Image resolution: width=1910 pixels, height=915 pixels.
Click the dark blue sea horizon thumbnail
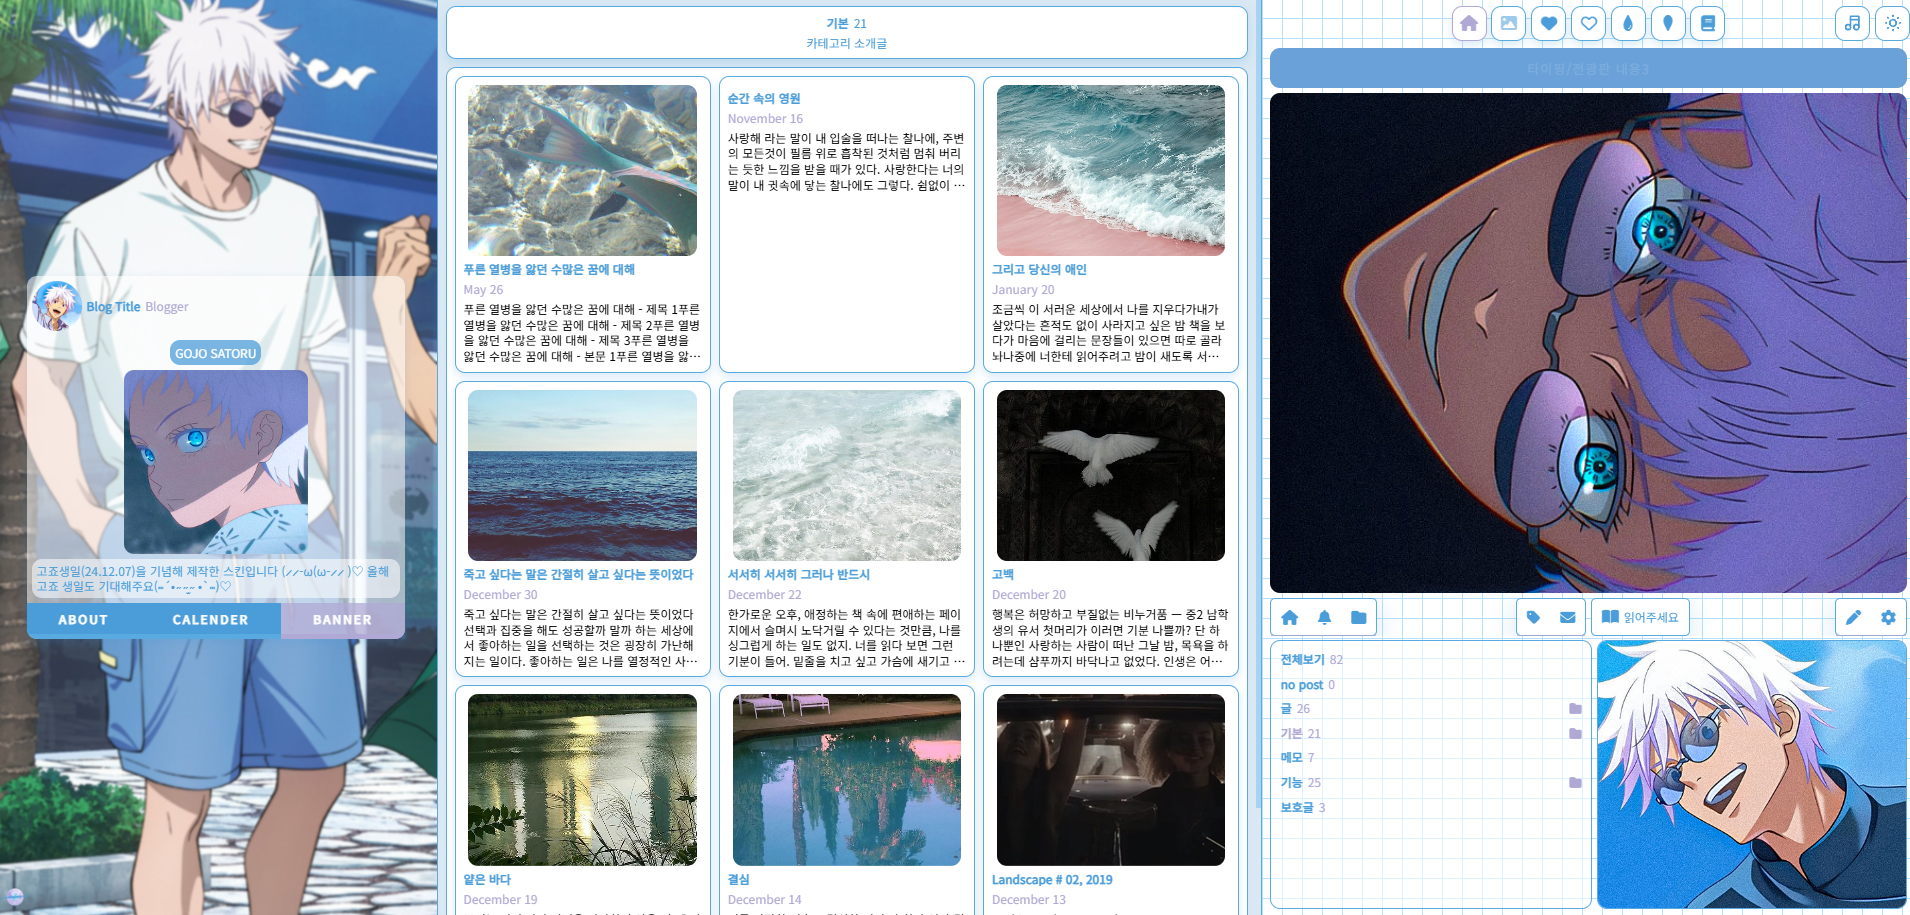[582, 475]
